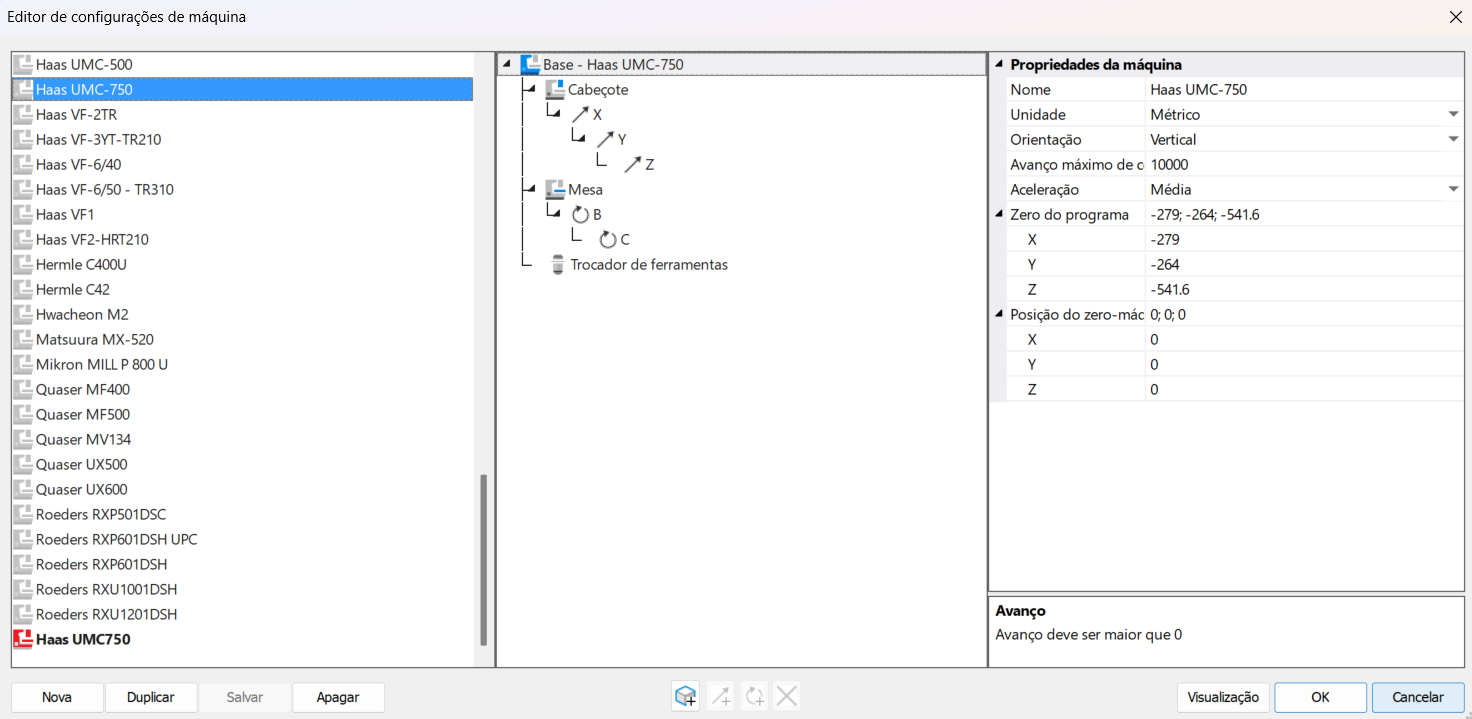The width and height of the screenshot is (1472, 719).
Task: Click the icon next to Matsuura MX-520
Action: [x=23, y=339]
